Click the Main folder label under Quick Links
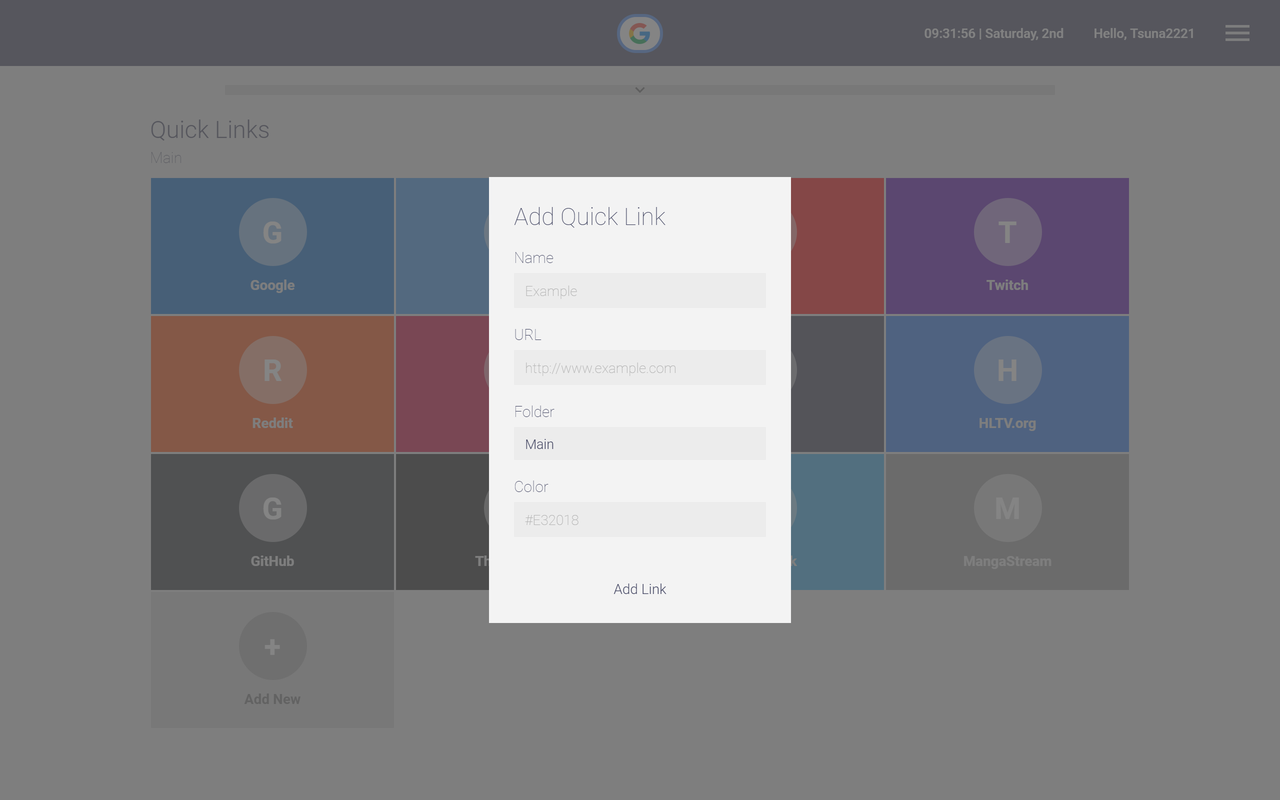1280x800 pixels. click(x=166, y=158)
